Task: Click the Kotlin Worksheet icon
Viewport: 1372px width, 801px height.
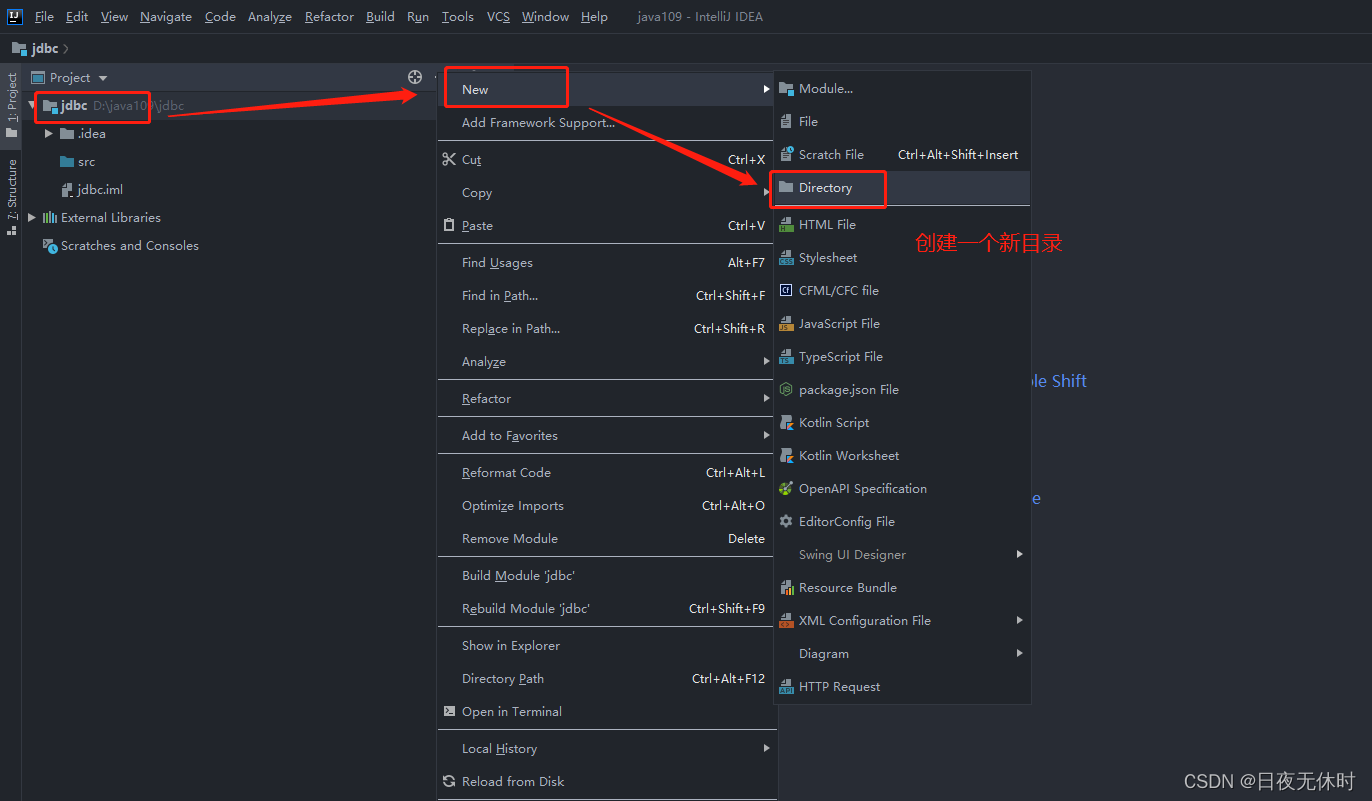Action: 786,455
